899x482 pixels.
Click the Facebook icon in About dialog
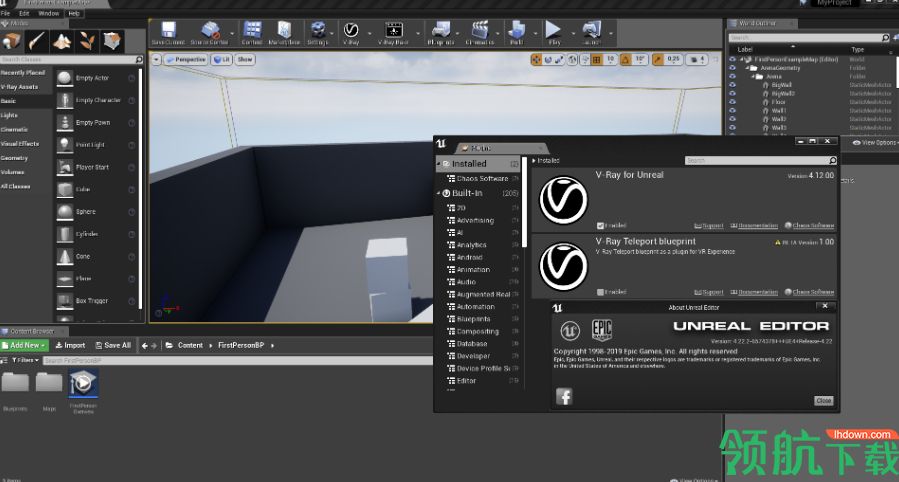click(x=564, y=396)
